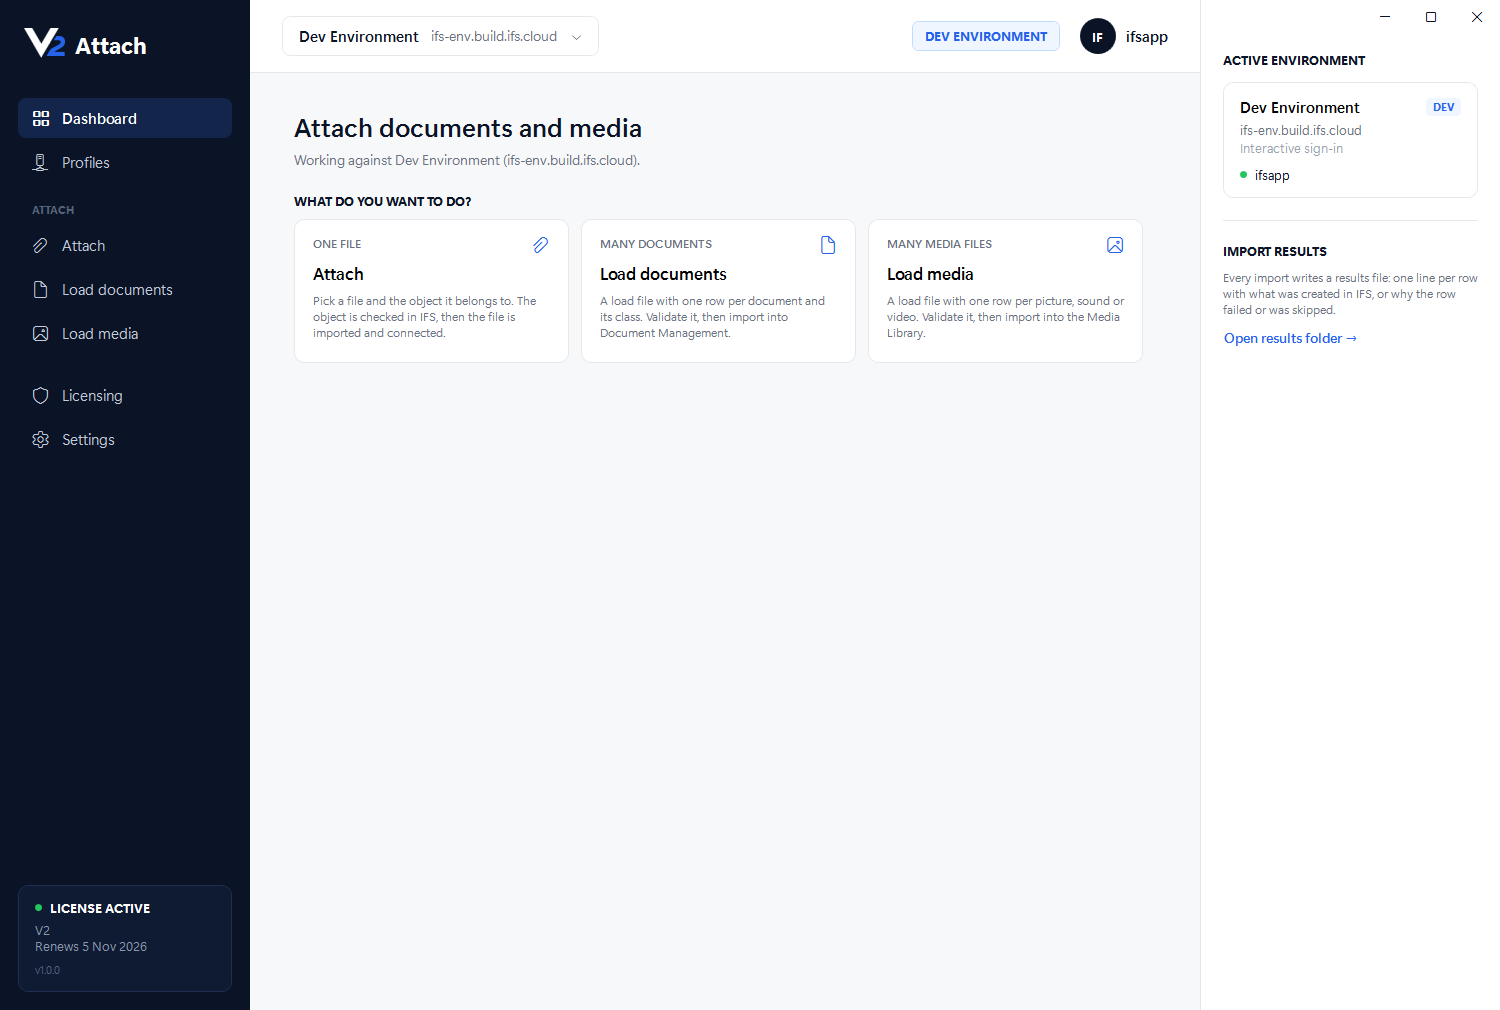Viewport: 1500px width, 1010px height.
Task: Close the application window
Action: tap(1477, 17)
